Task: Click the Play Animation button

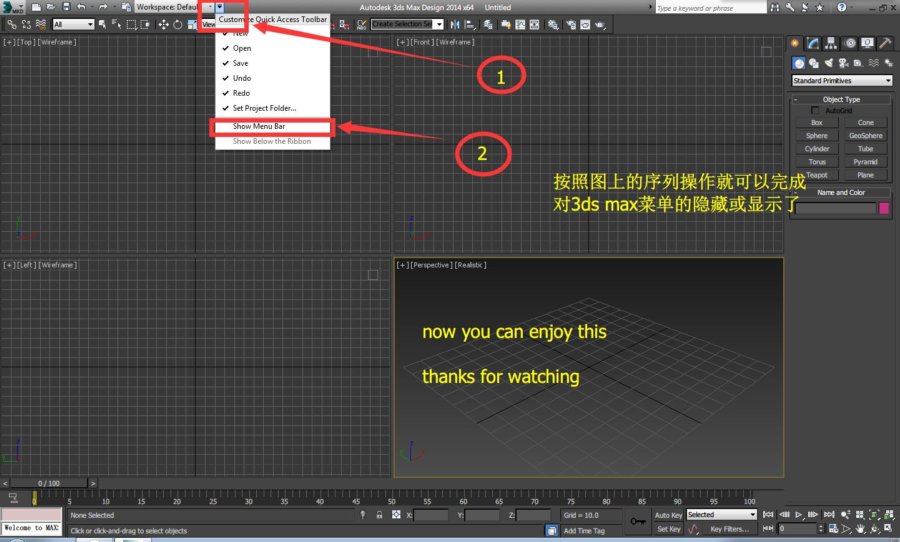Action: (x=798, y=514)
